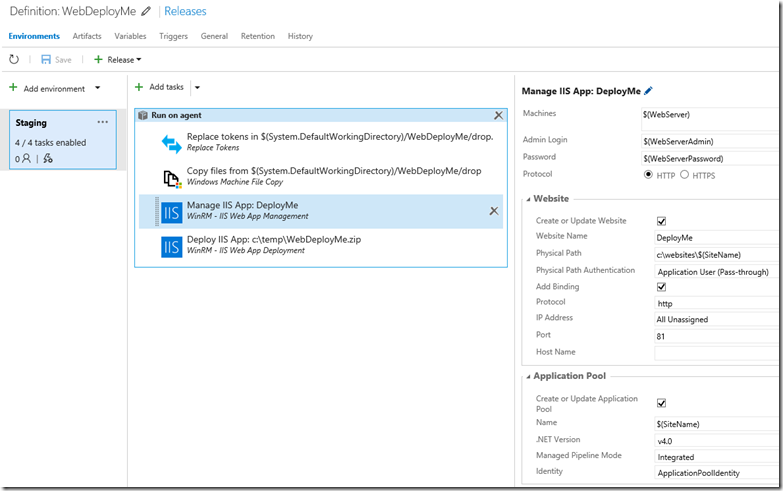
Task: Close the Run on agent phase
Action: (498, 116)
